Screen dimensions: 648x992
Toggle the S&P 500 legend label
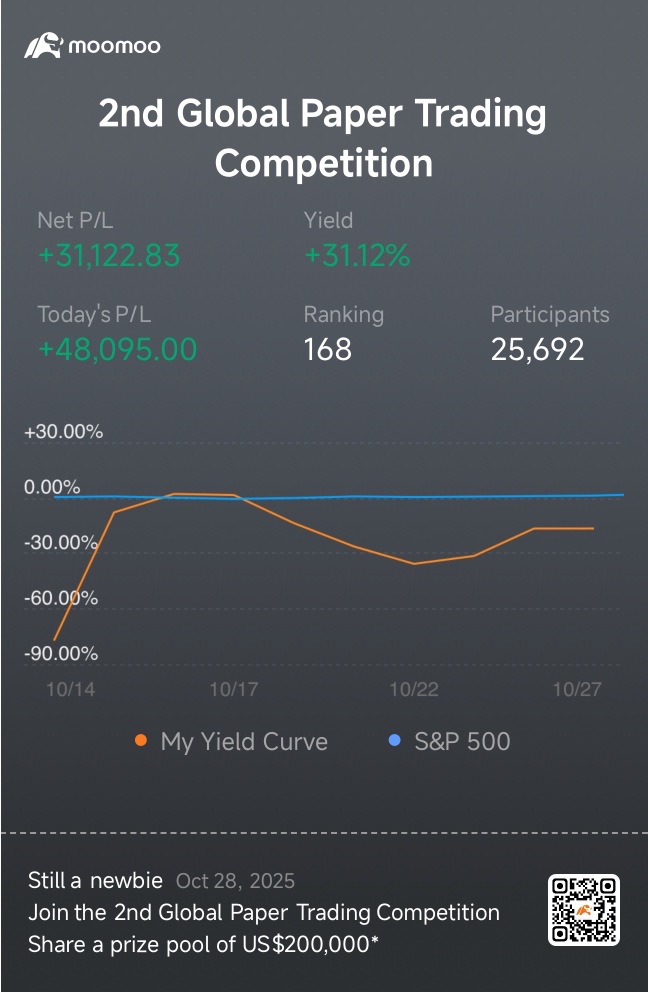(462, 742)
